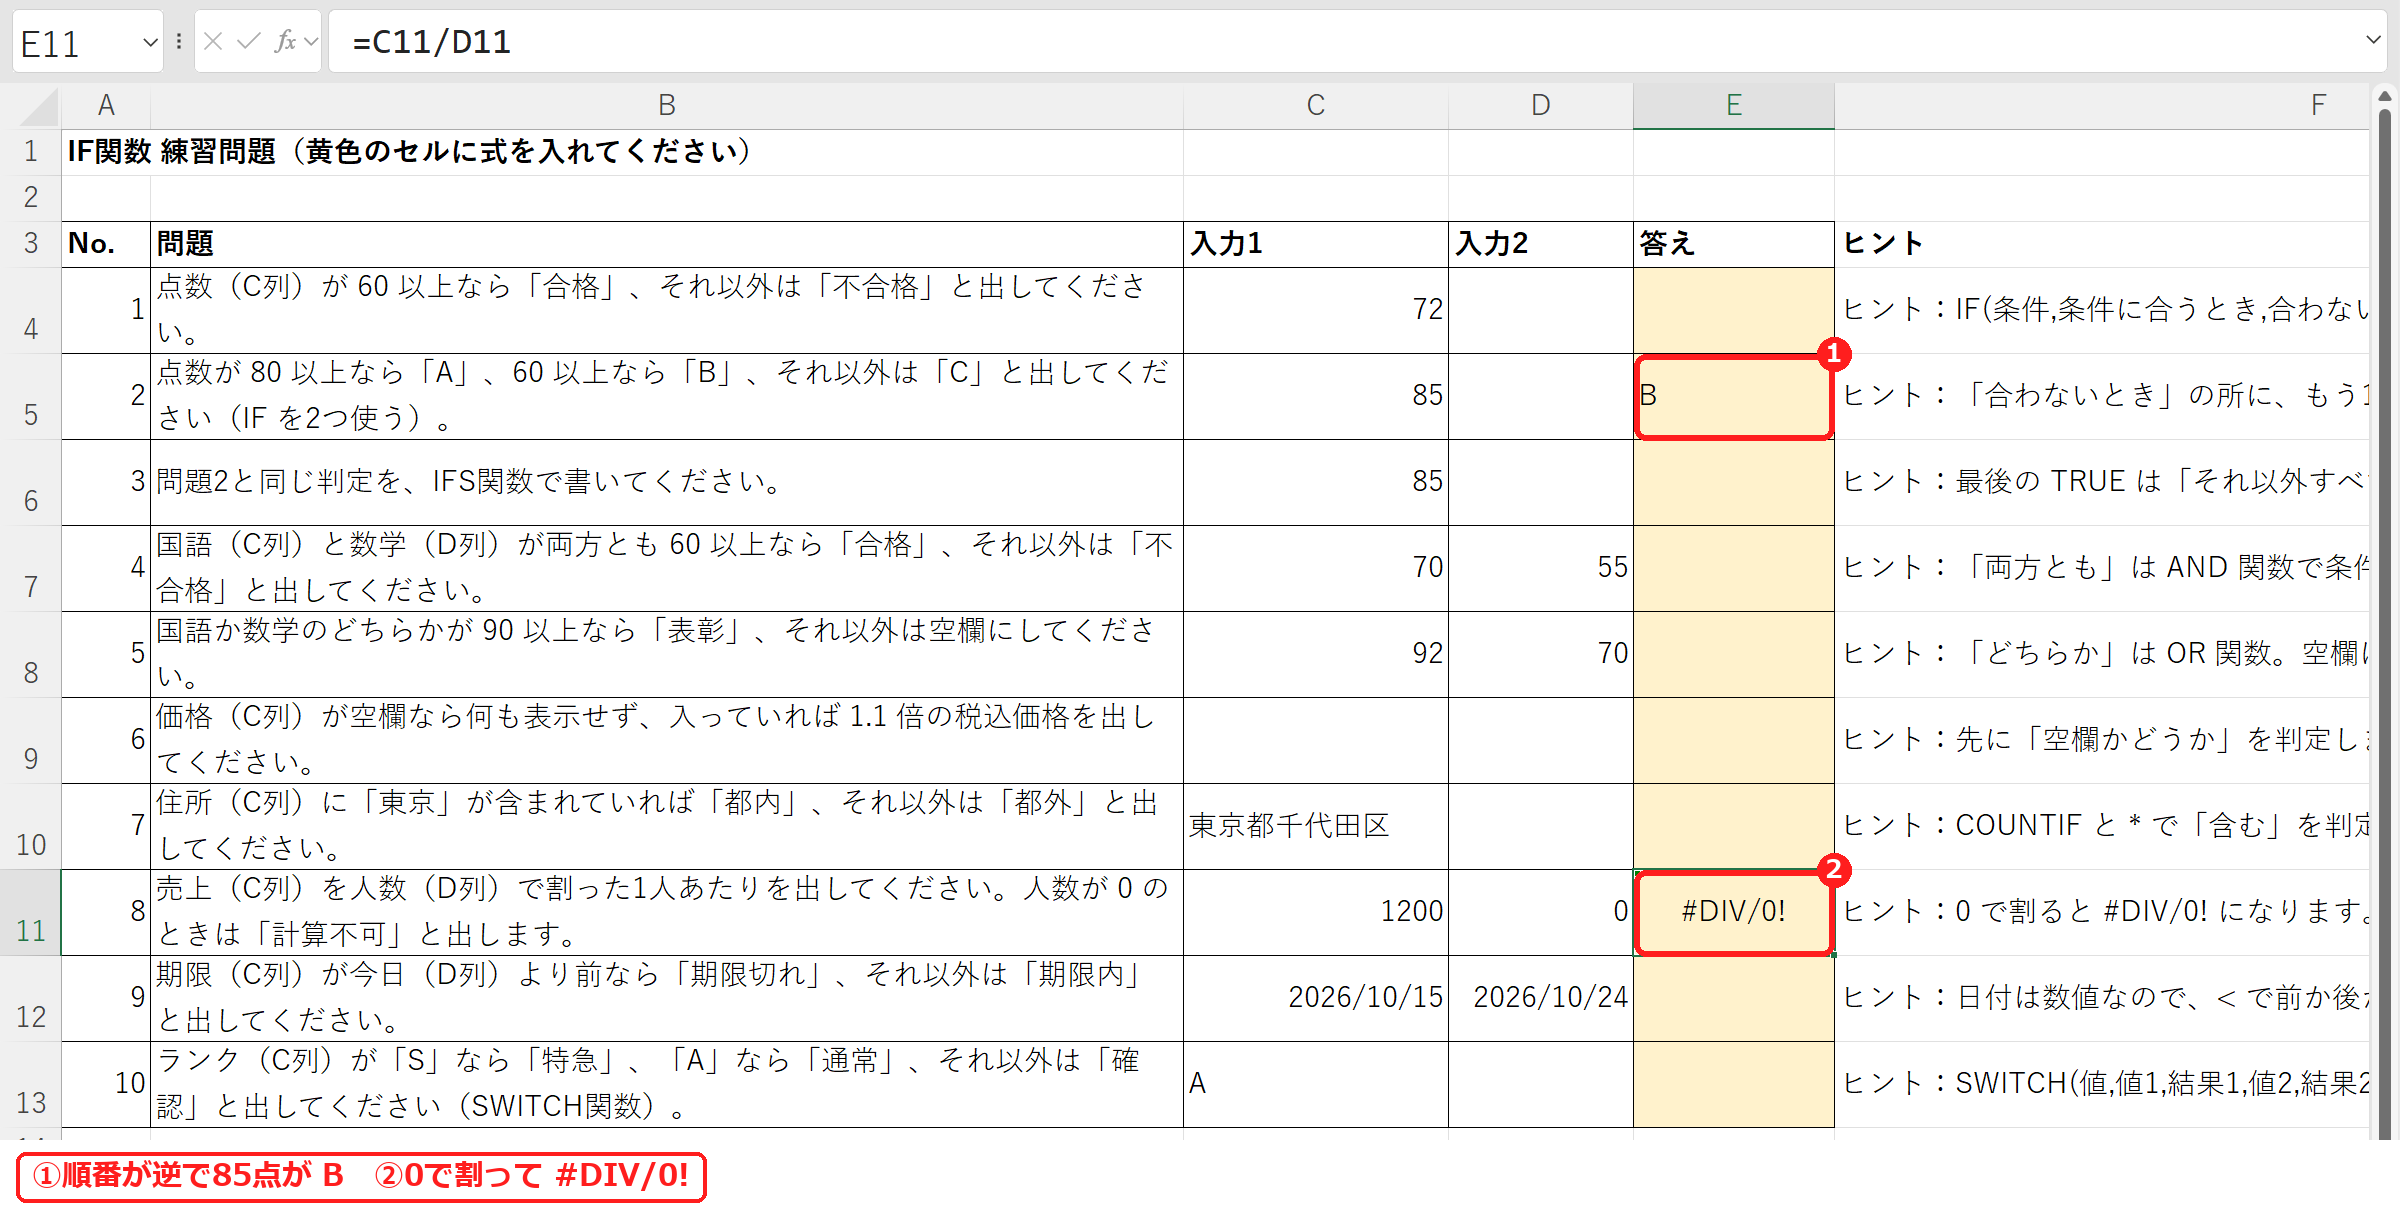Select column B header

[667, 105]
